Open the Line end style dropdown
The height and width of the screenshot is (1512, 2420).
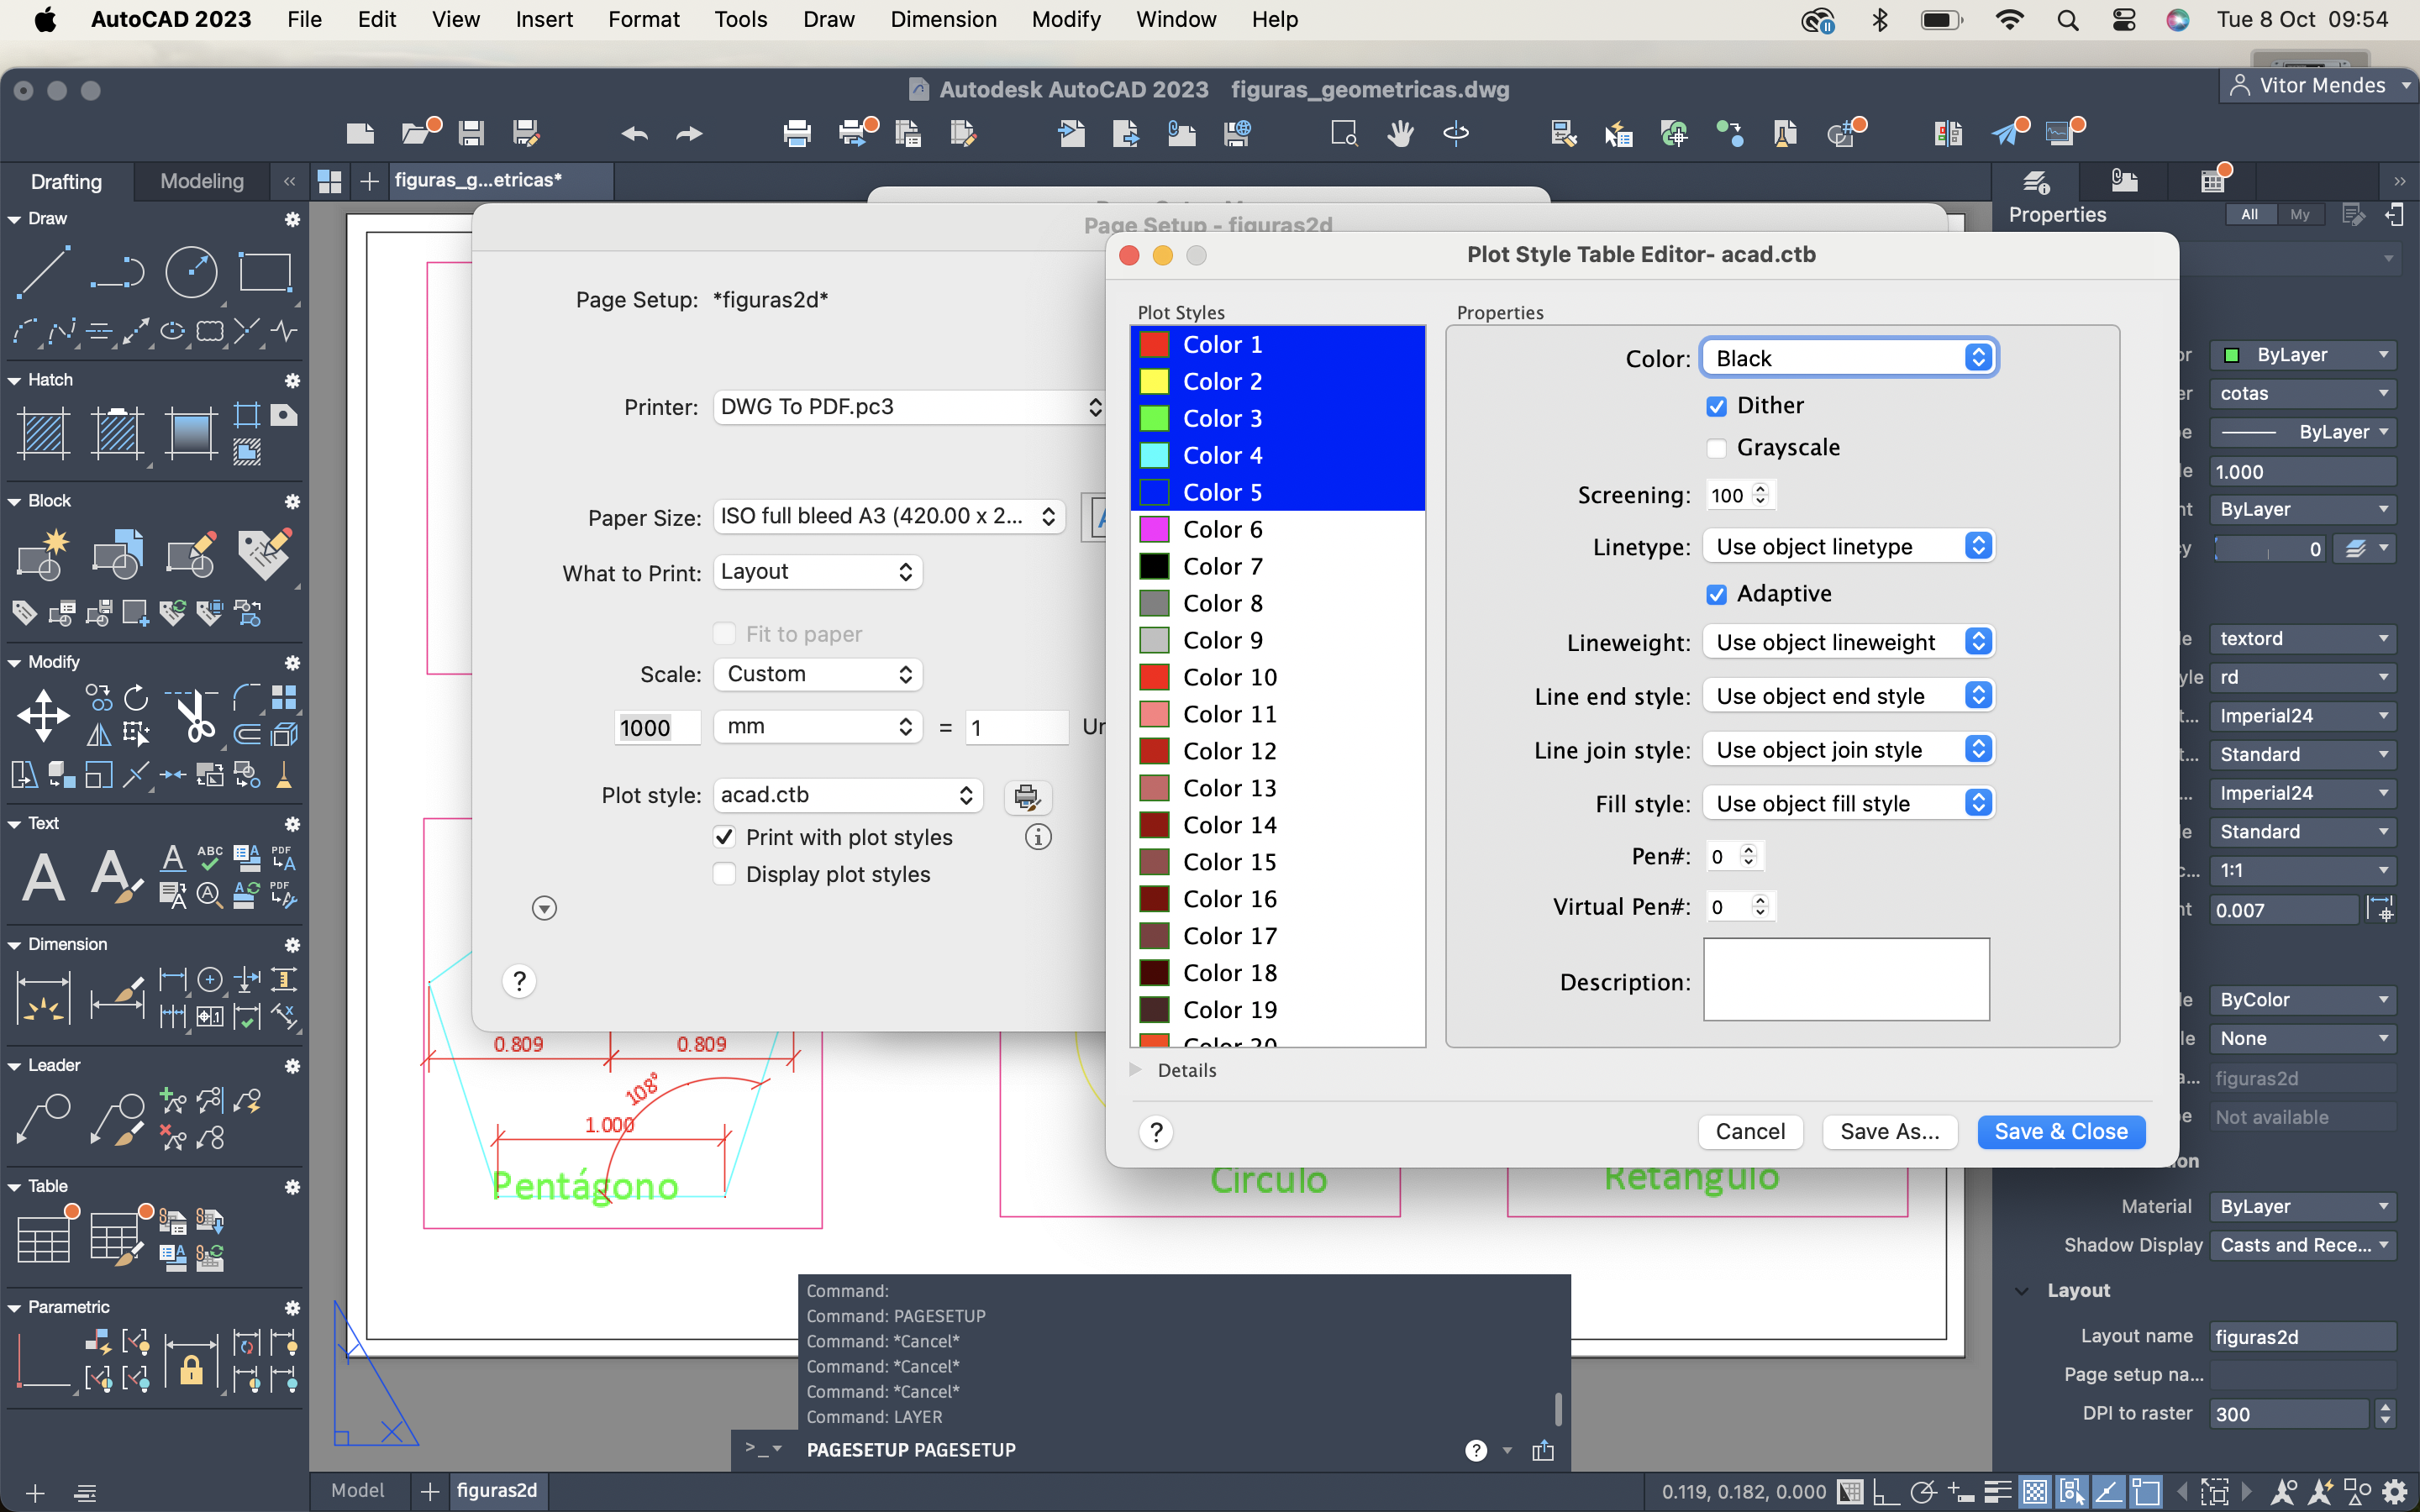tap(1849, 696)
